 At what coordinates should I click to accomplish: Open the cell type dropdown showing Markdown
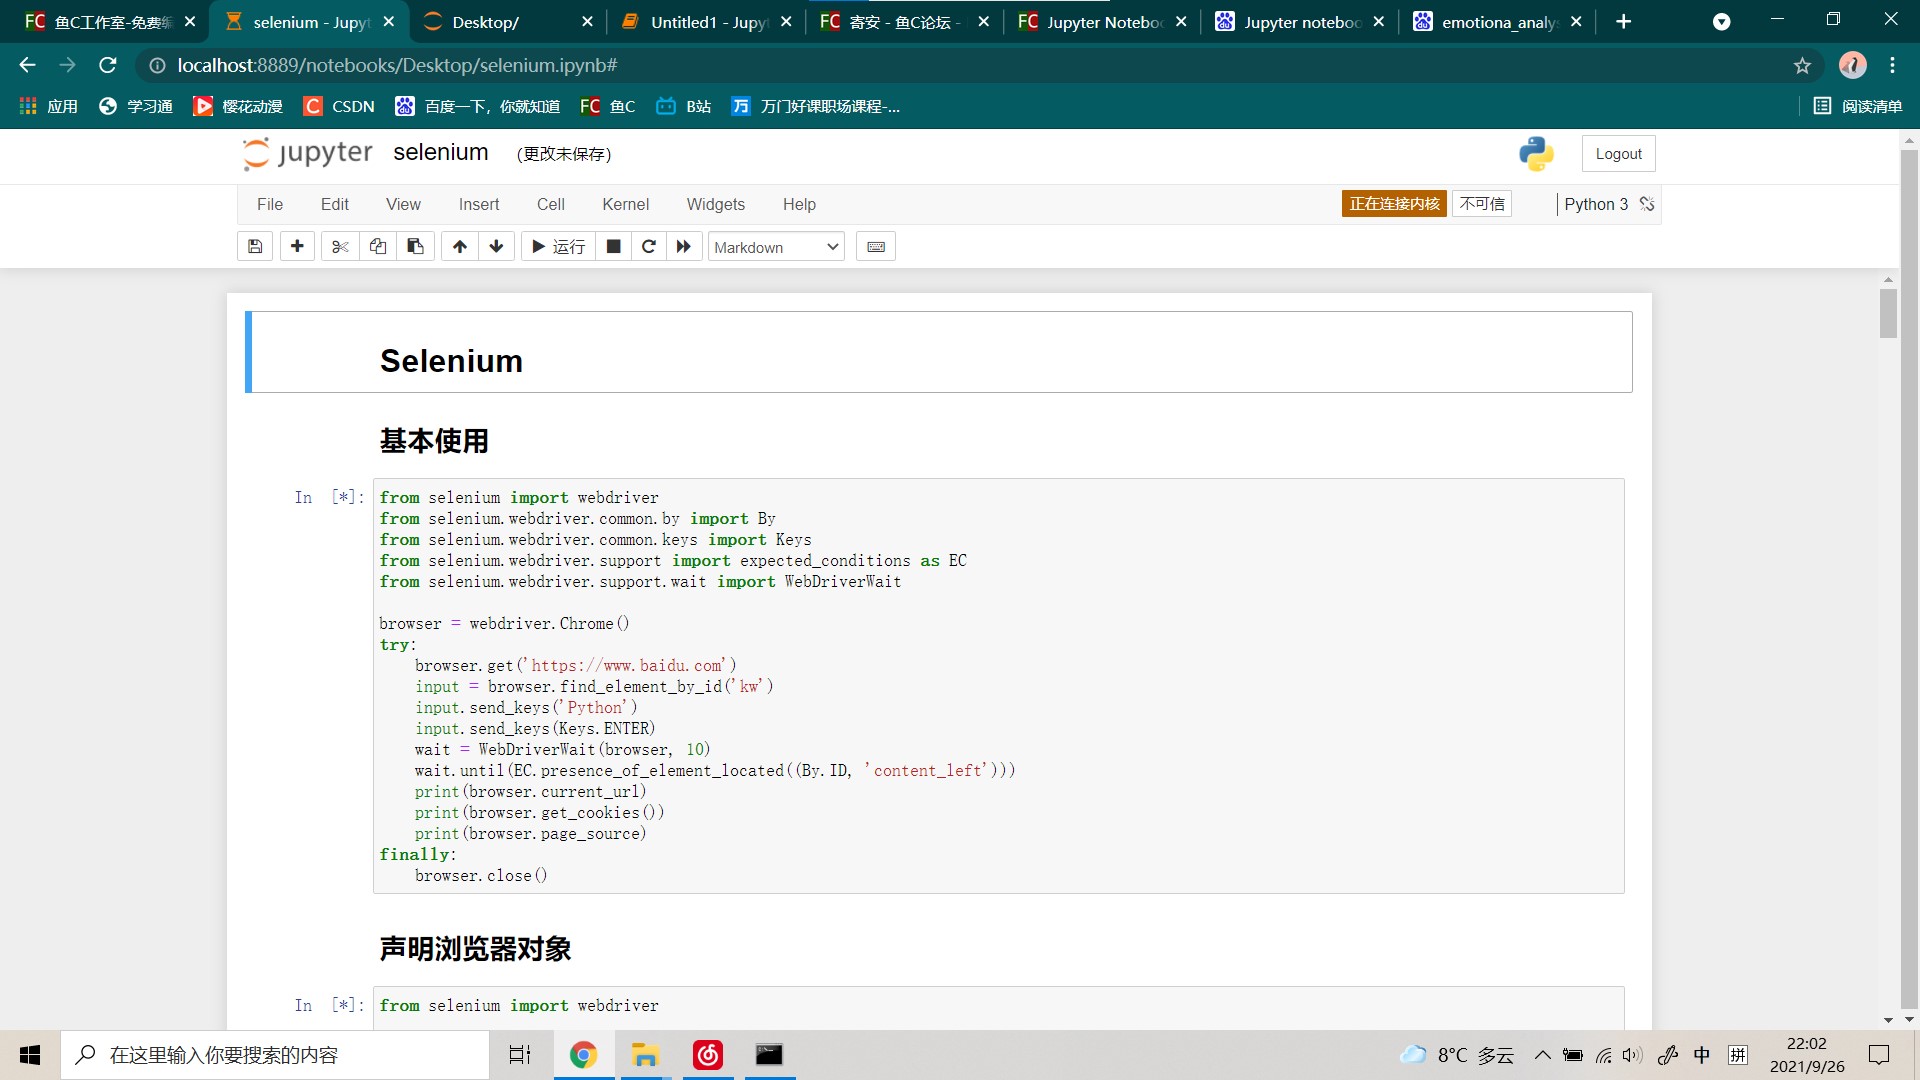coord(776,247)
